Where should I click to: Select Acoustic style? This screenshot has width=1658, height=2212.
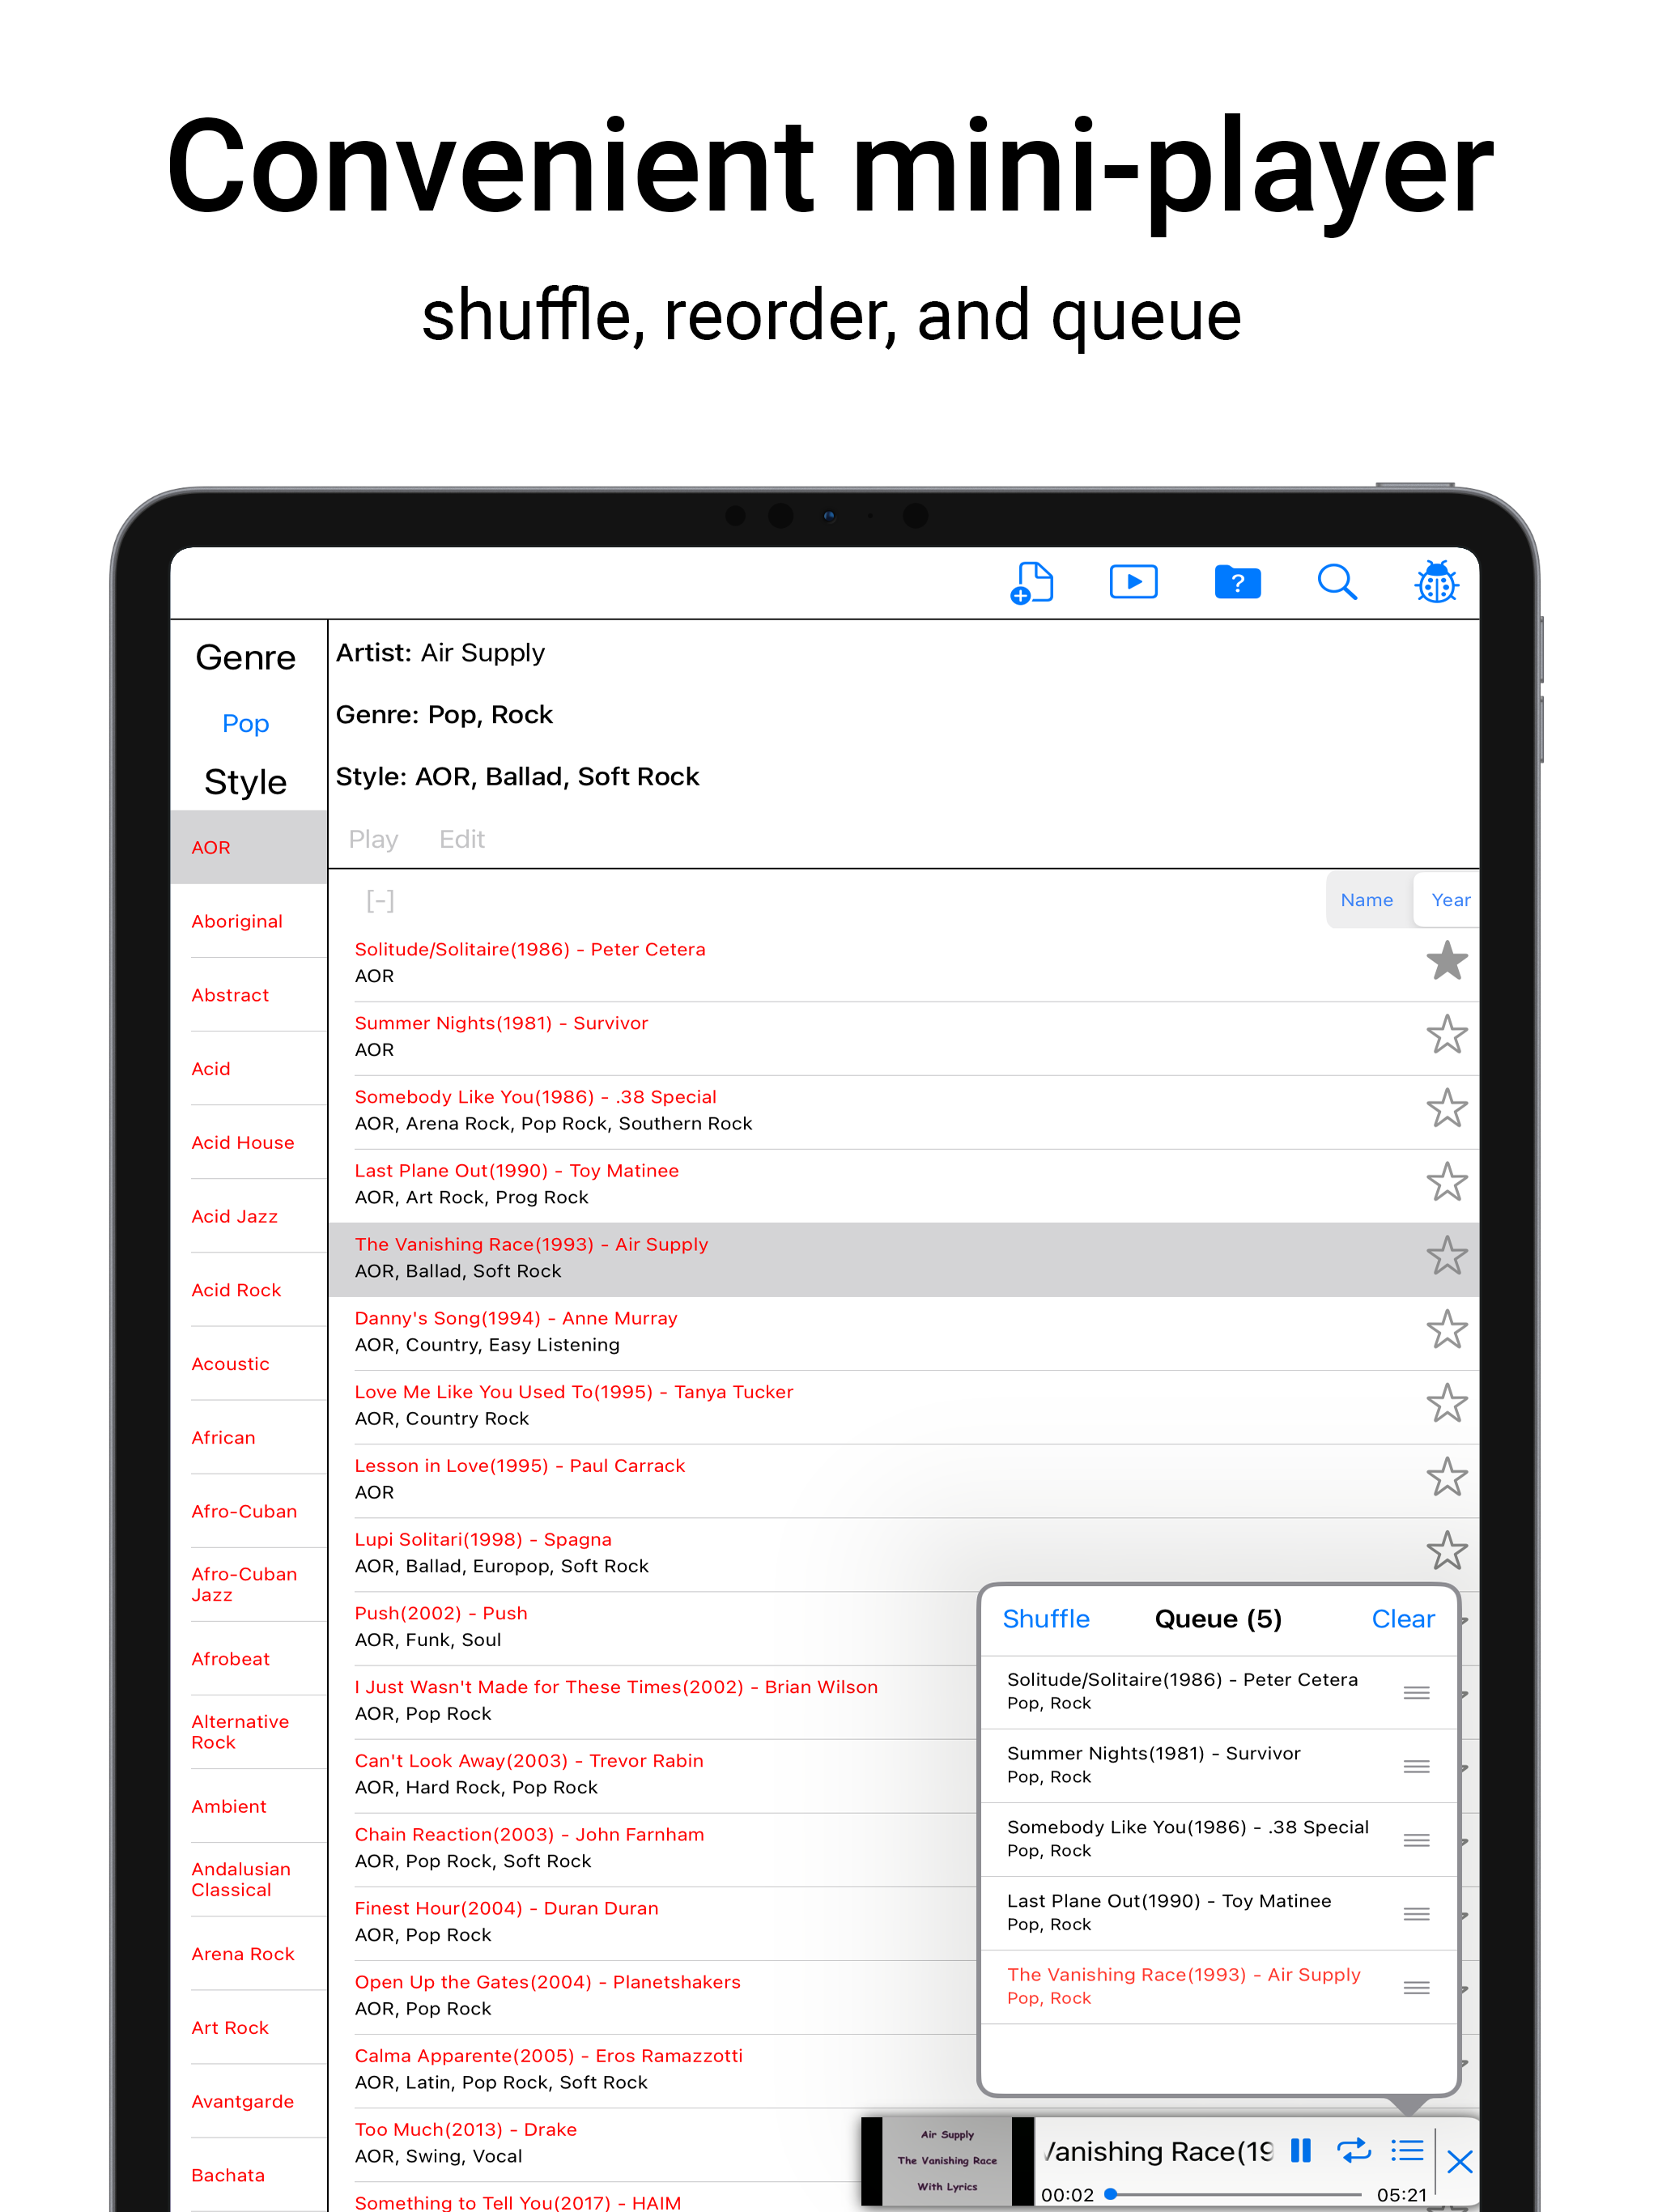click(249, 1364)
